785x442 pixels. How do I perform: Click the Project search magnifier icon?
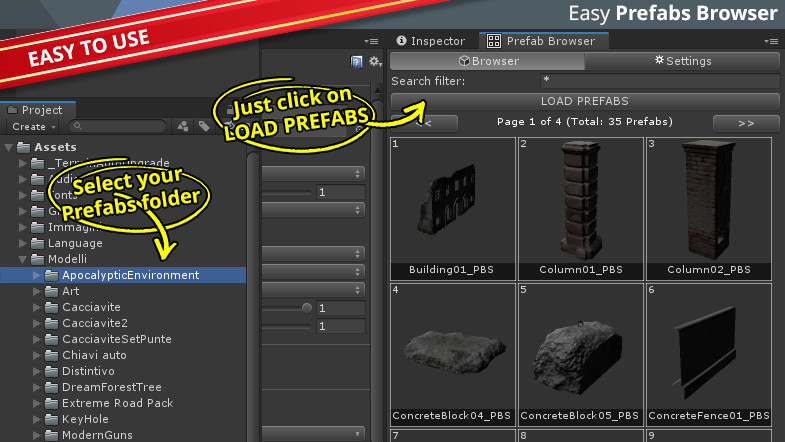[78, 126]
